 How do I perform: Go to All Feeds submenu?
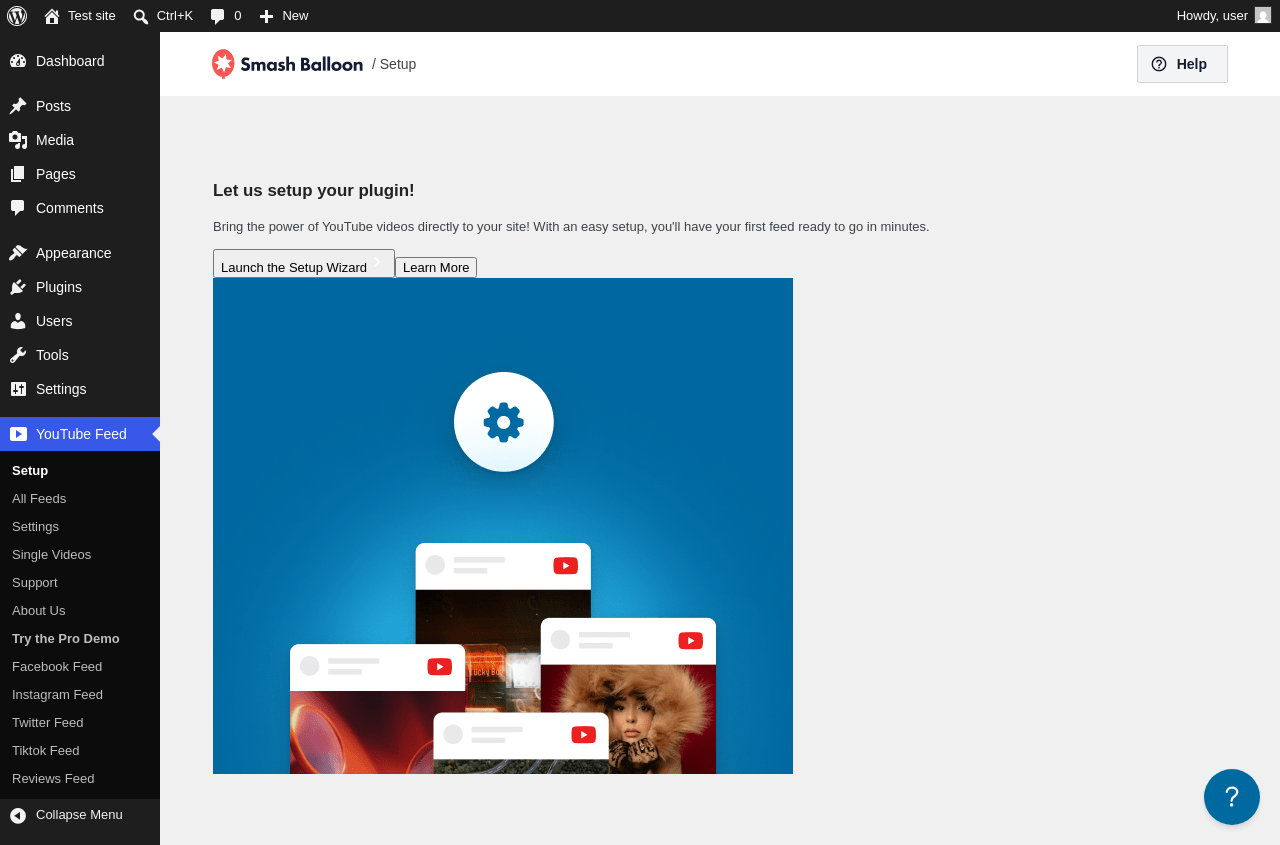coord(80,499)
